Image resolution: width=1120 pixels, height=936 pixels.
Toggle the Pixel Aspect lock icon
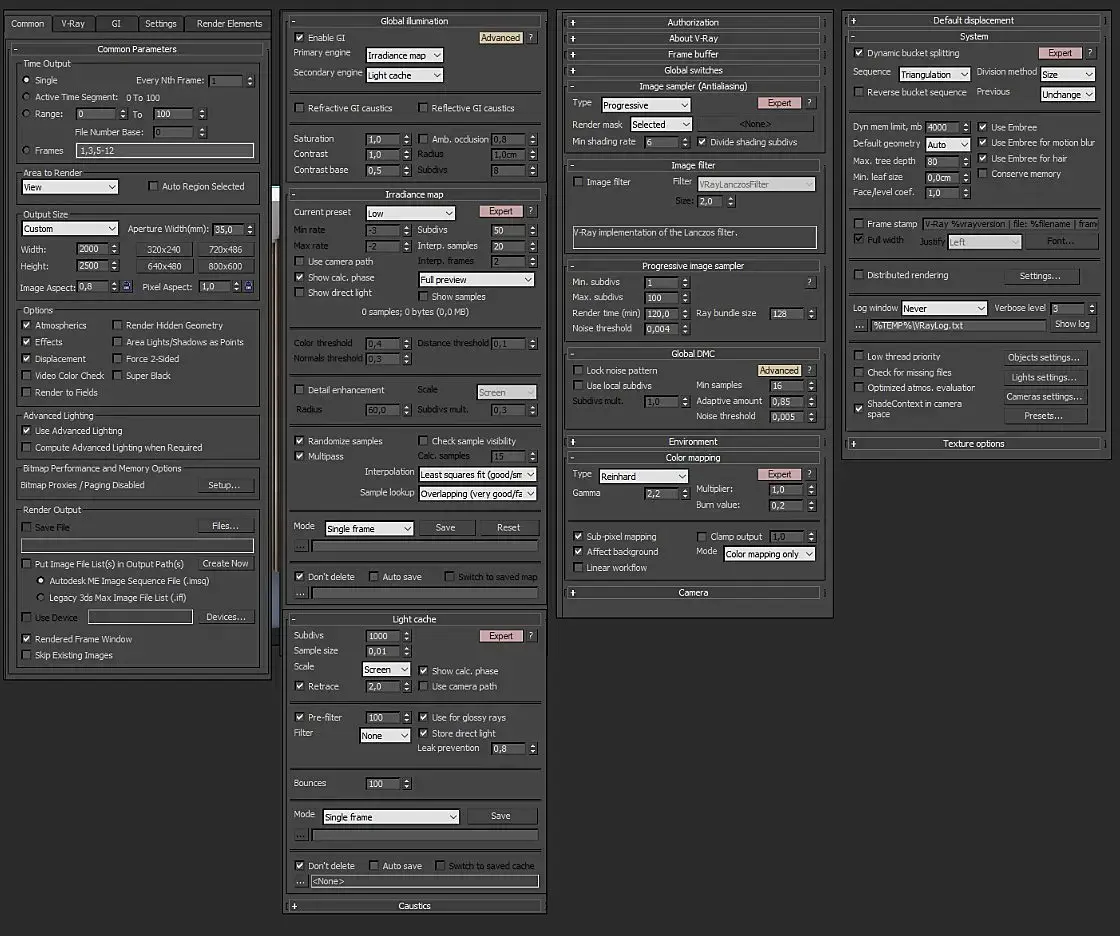(x=249, y=287)
